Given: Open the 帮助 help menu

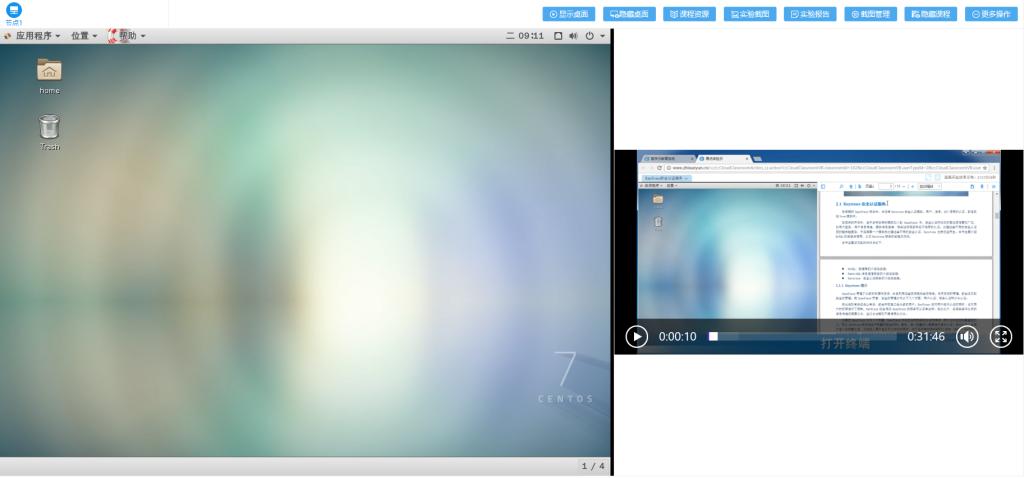Looking at the screenshot, I should click(x=127, y=36).
